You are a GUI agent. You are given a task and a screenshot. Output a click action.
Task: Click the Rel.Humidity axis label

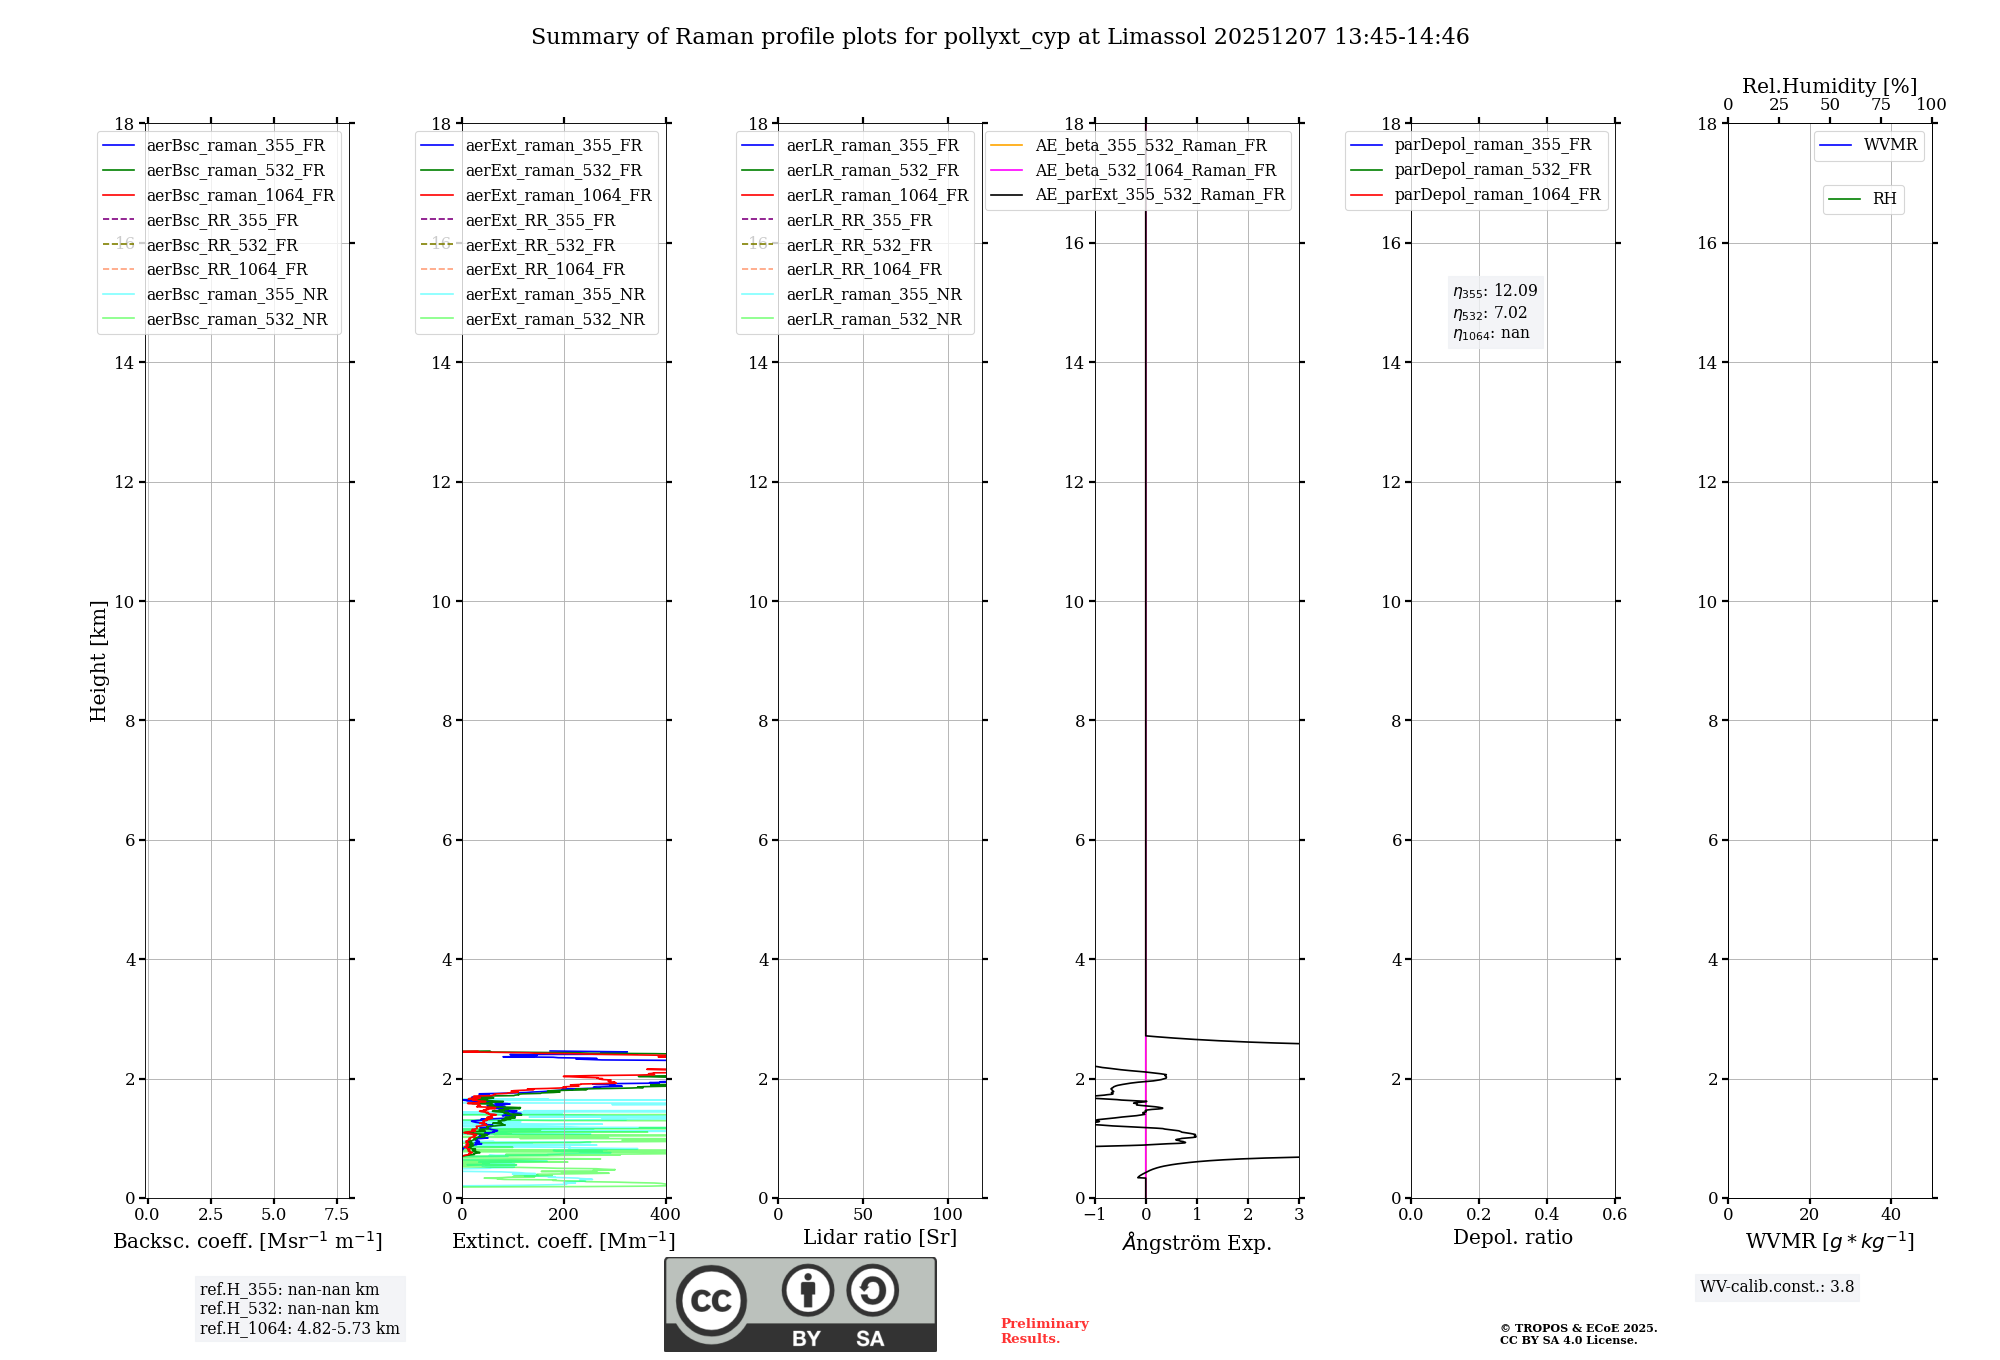pyautogui.click(x=1829, y=86)
